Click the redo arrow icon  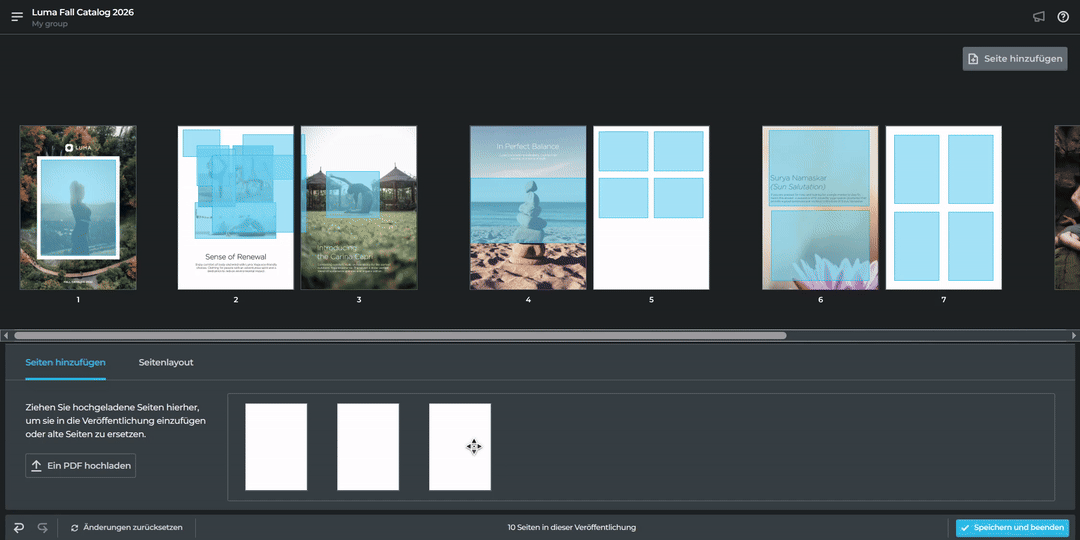tap(43, 527)
